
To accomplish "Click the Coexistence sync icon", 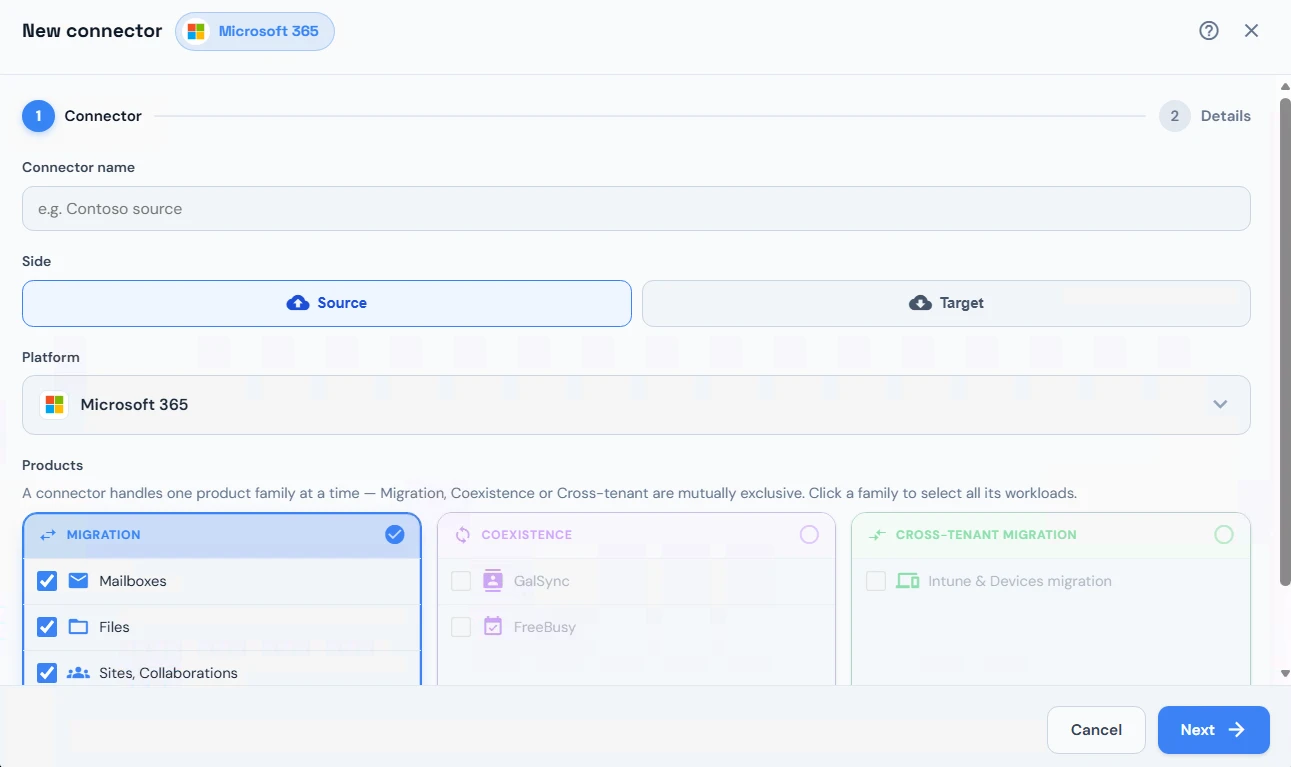I will point(462,535).
